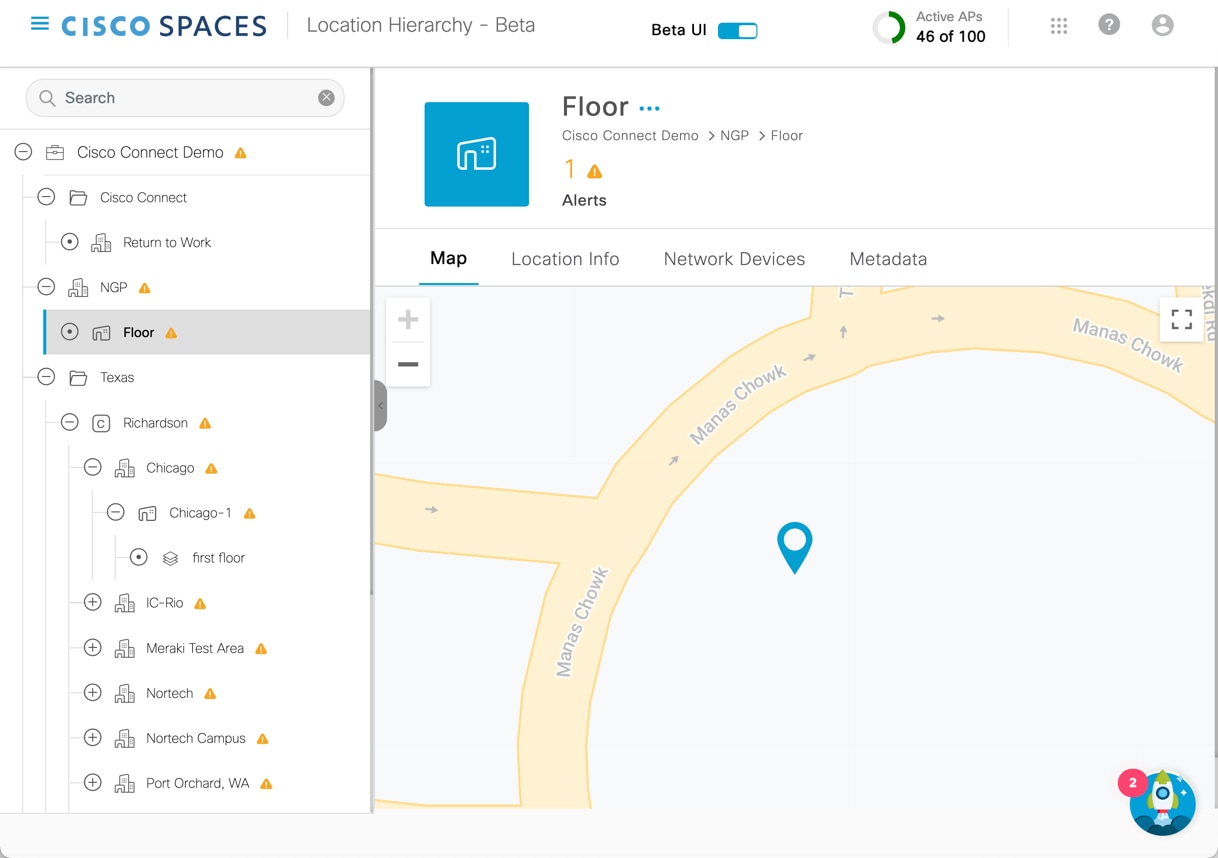Open the help question mark icon
1218x858 pixels.
point(1109,25)
